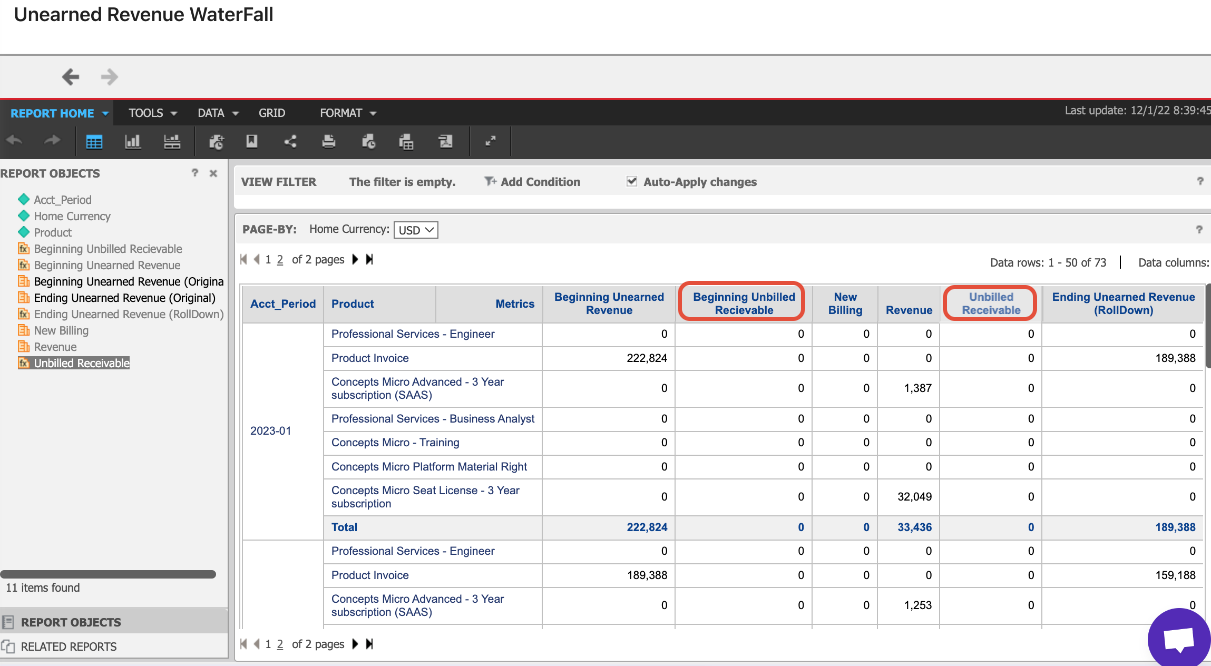Click the New Billing column header
The height and width of the screenshot is (666, 1211).
845,304
